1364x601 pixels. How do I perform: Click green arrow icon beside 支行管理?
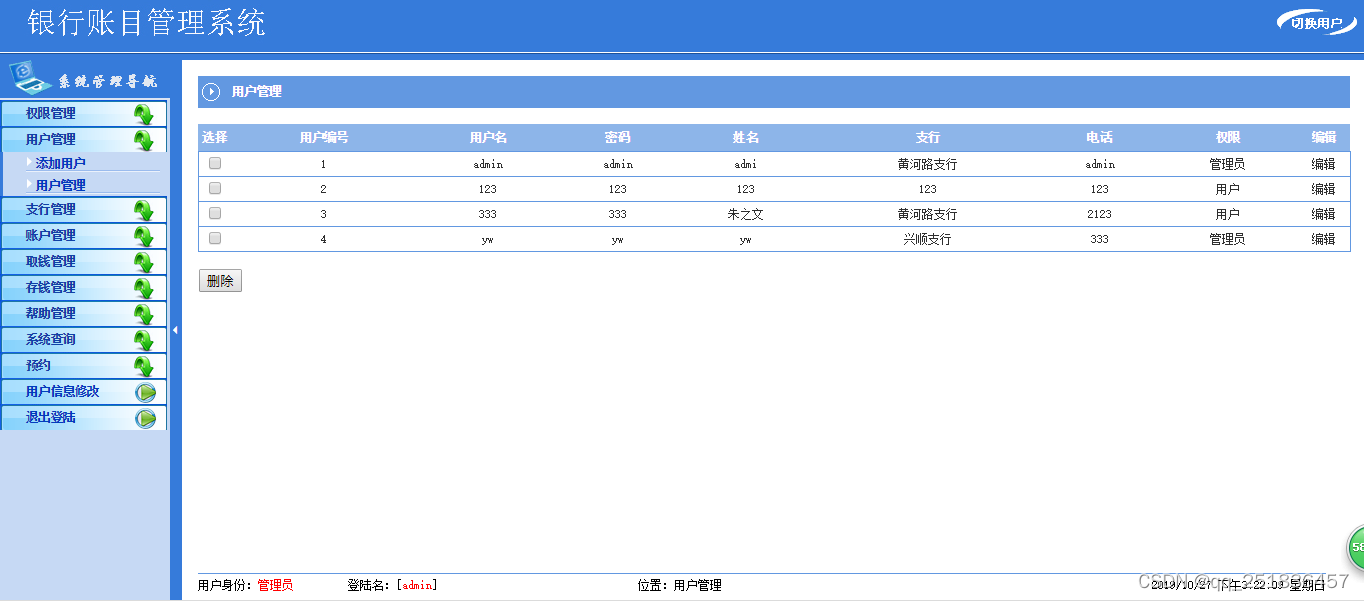144,210
